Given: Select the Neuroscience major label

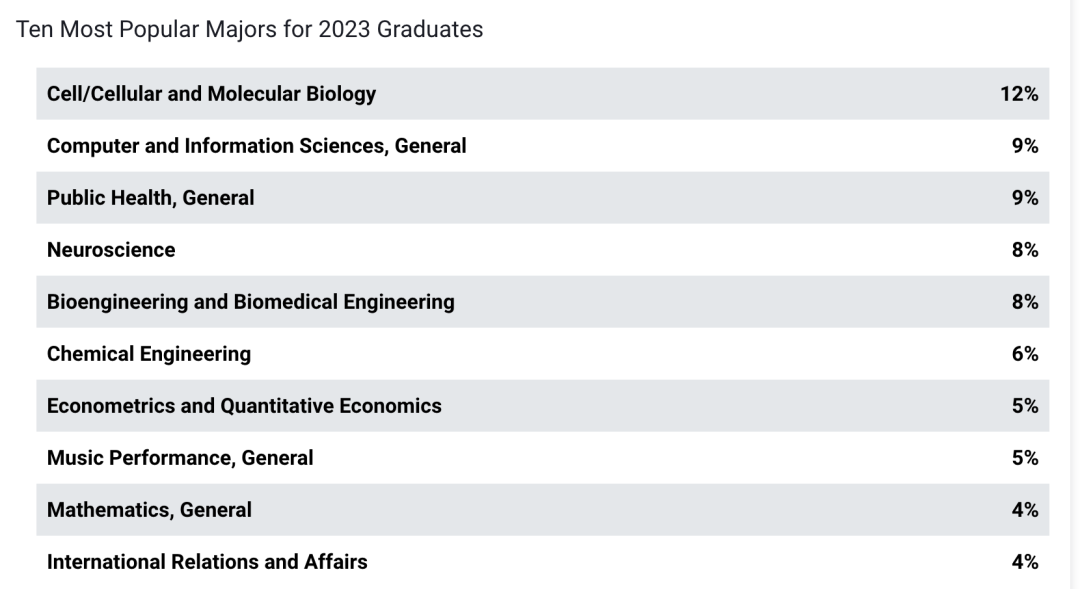Looking at the screenshot, I should coord(111,250).
